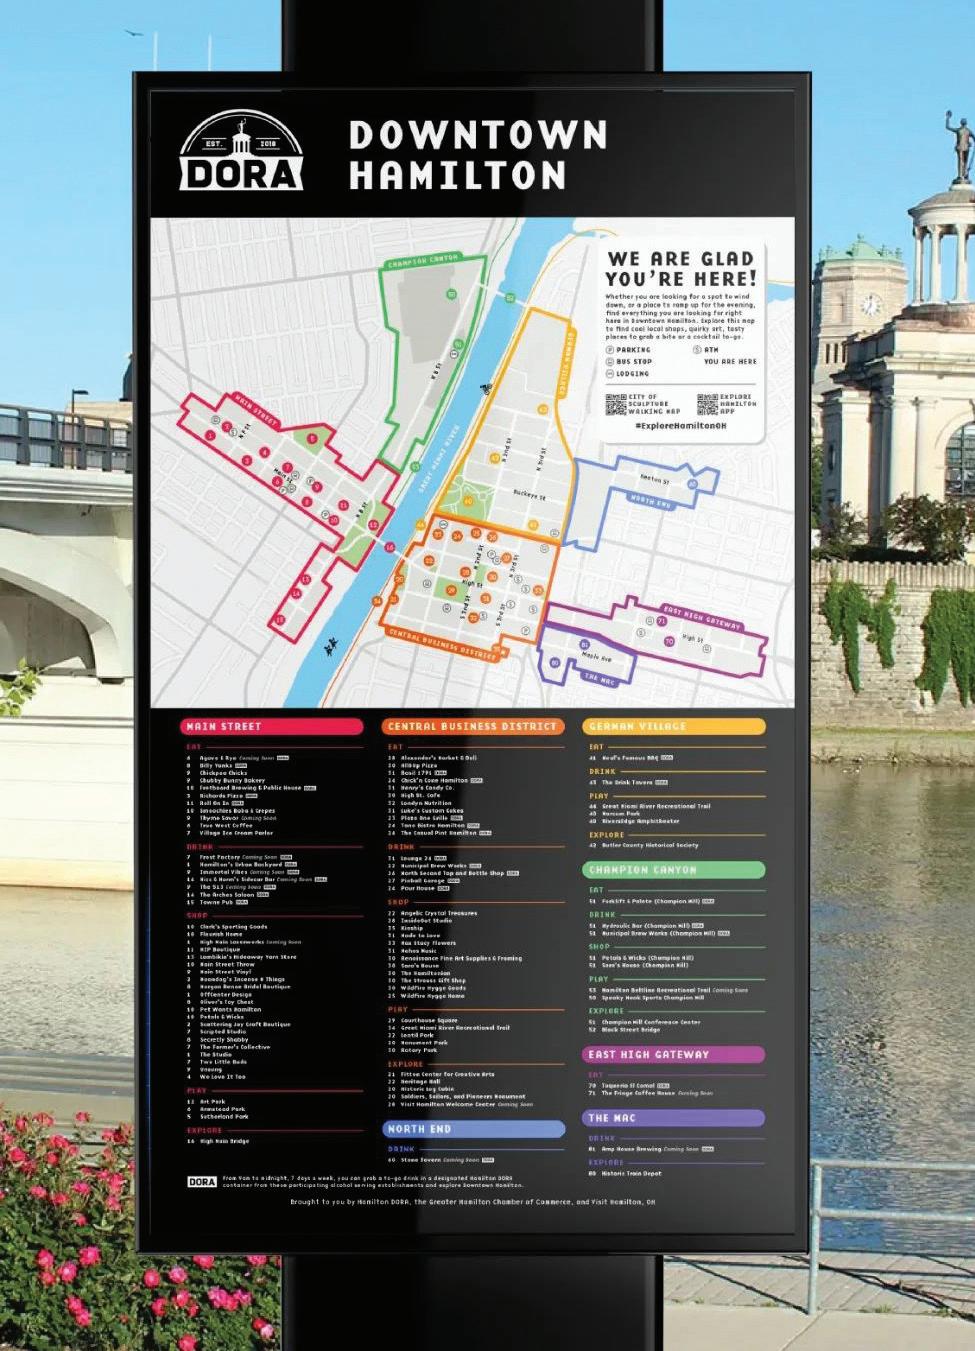Click 'Amp House Brewing' listing

pos(631,1150)
